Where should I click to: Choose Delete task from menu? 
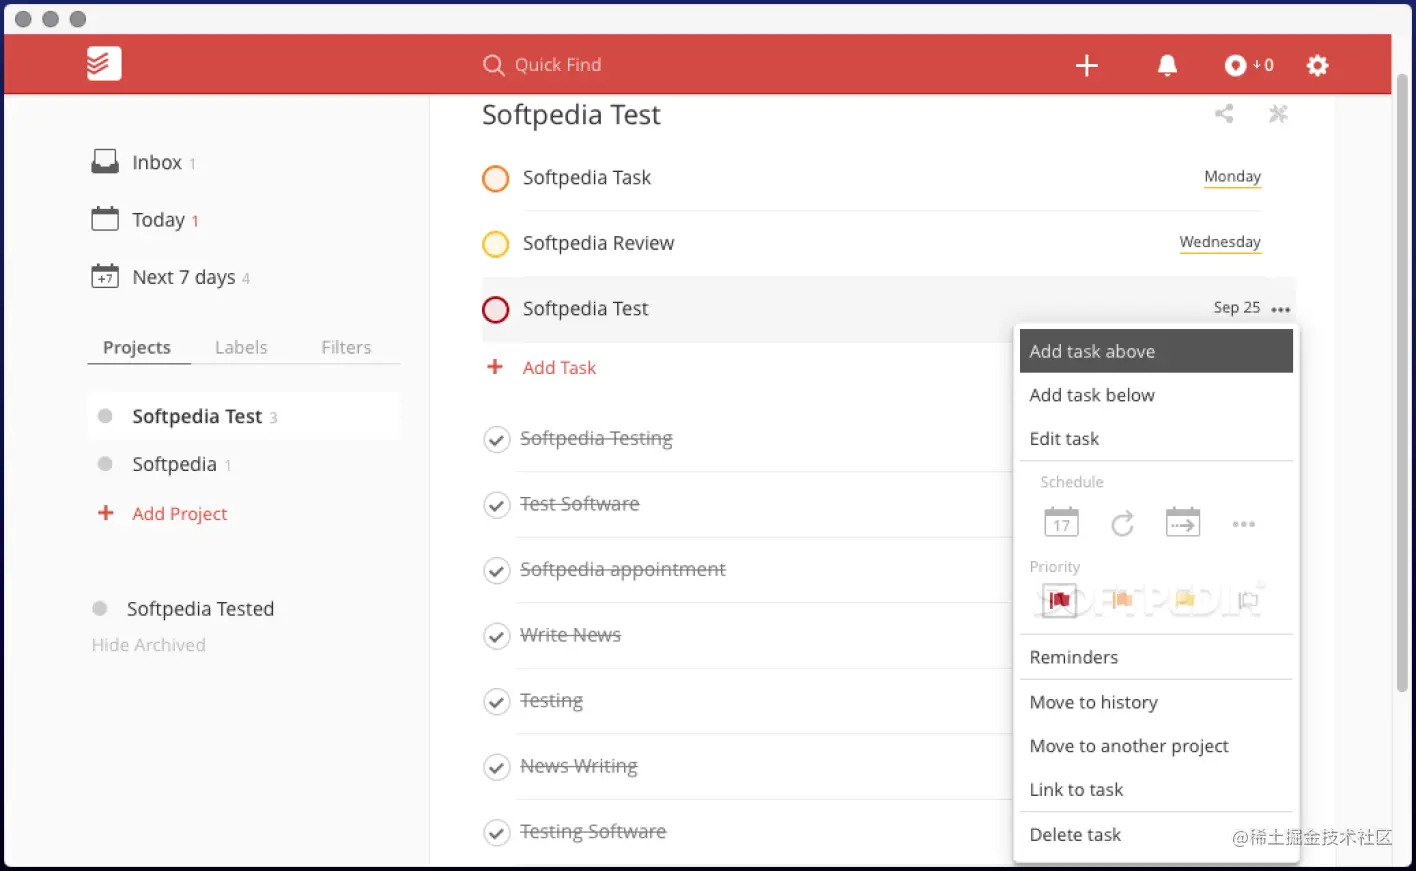click(1156, 835)
